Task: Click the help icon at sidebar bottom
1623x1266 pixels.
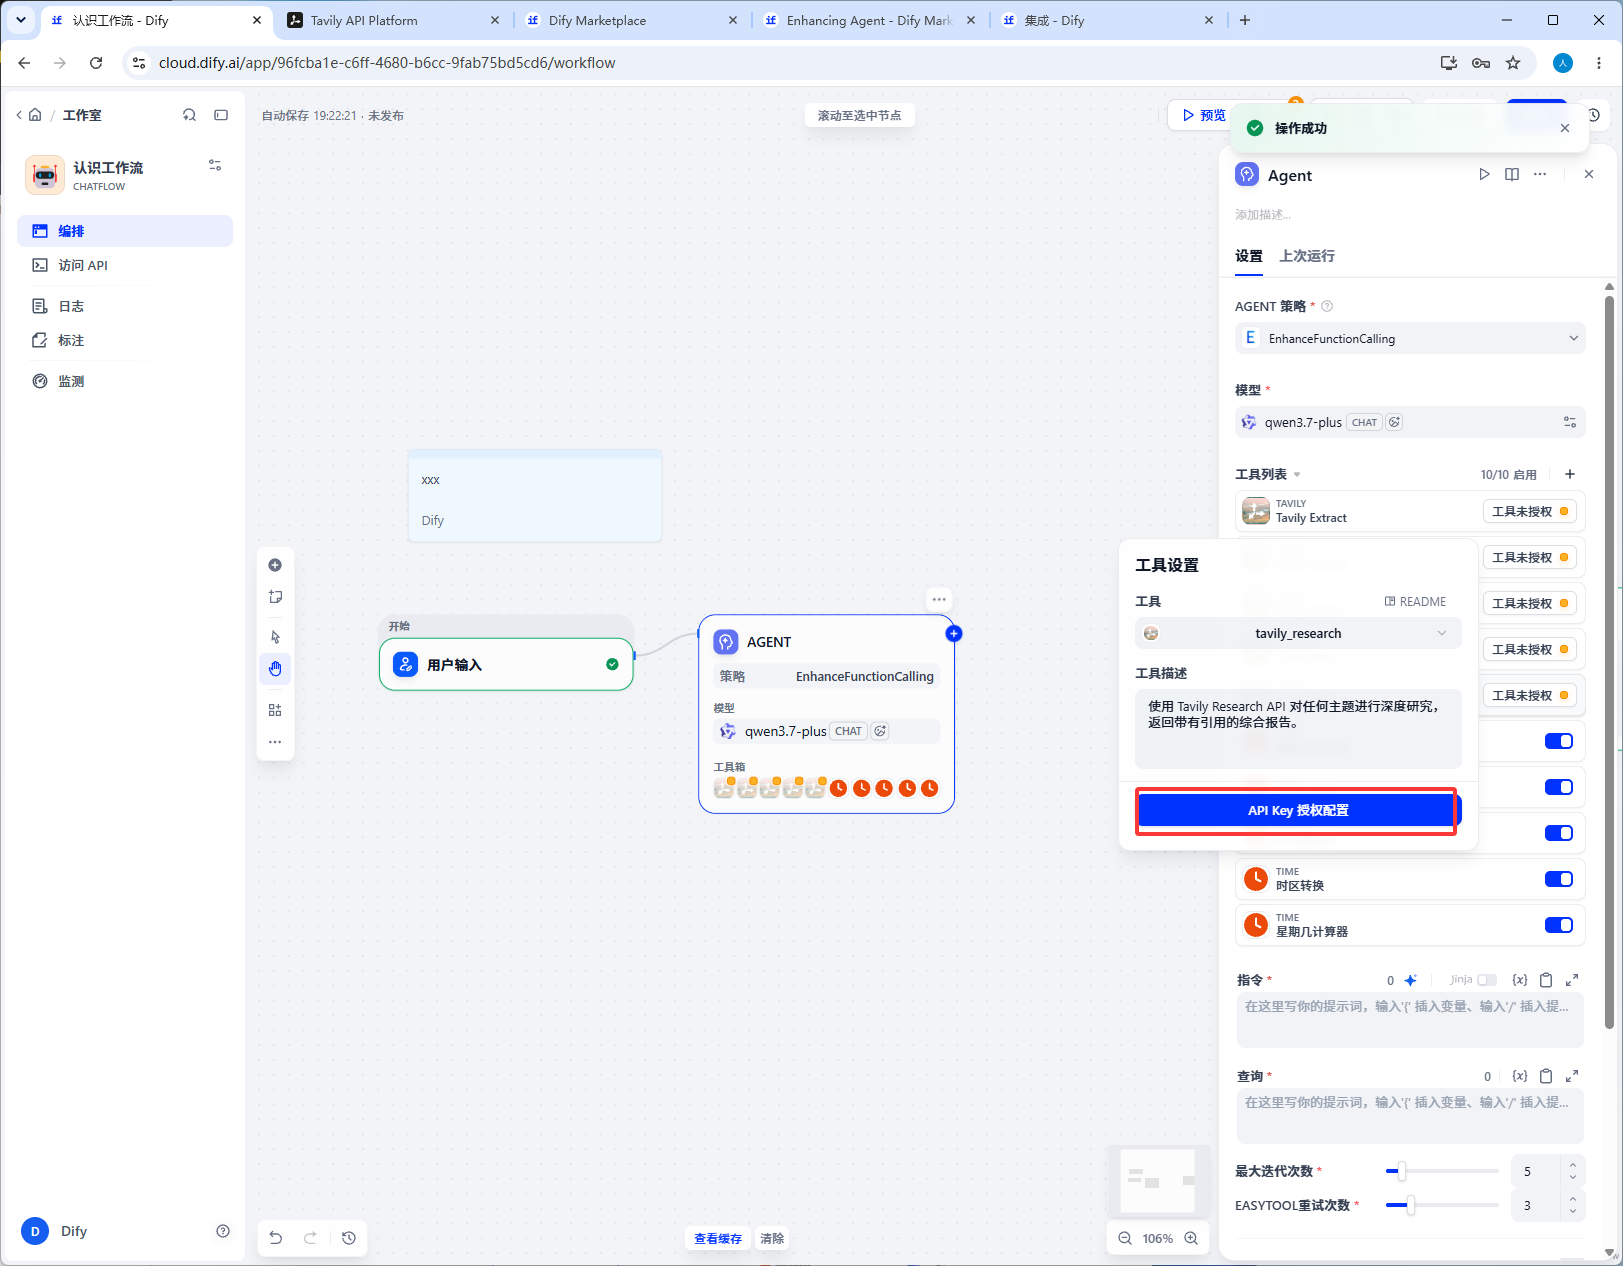Action: [223, 1231]
